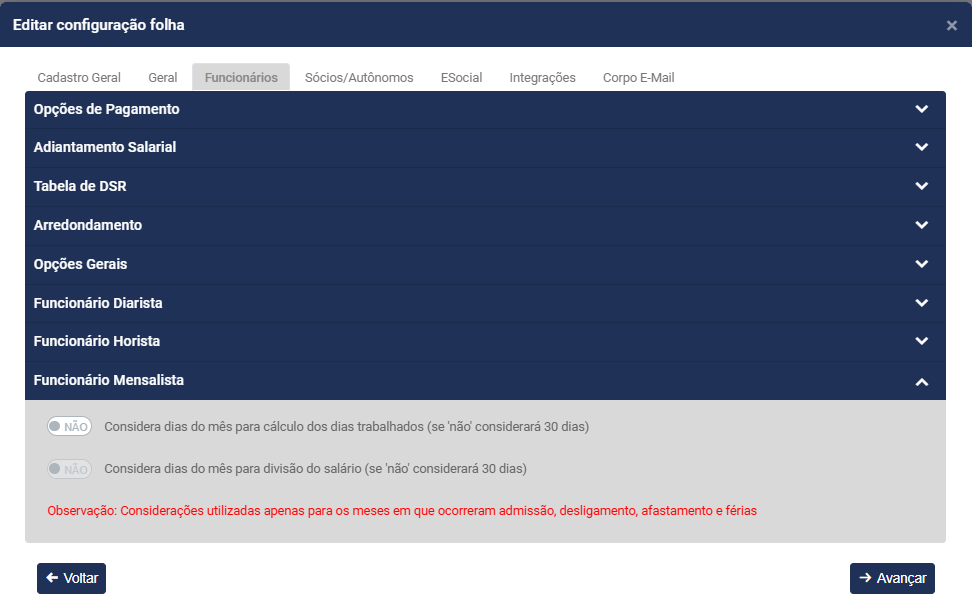Viewport: 972px width, 610px height.
Task: Open the Corpo E-Mail tab
Action: (x=638, y=77)
